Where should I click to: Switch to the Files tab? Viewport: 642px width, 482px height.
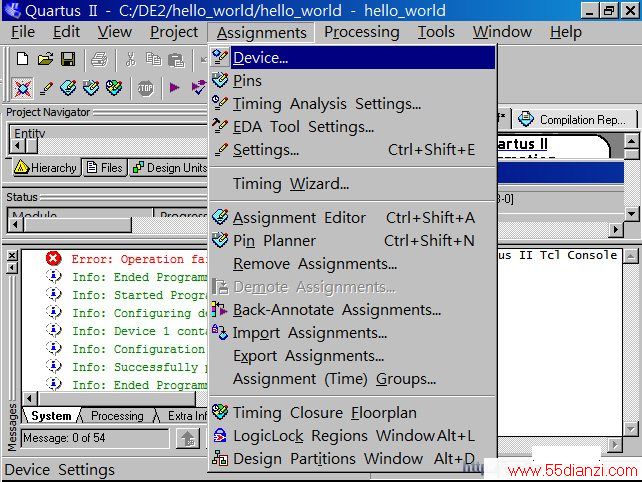click(105, 167)
